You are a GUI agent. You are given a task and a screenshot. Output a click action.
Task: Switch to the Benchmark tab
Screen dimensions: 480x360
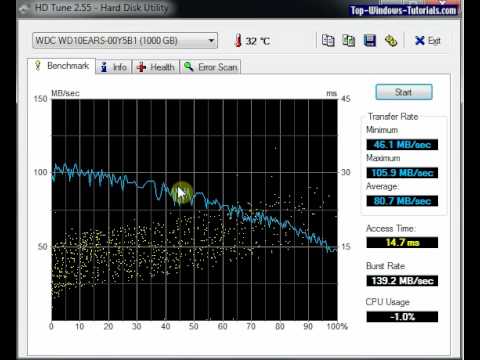pos(62,66)
